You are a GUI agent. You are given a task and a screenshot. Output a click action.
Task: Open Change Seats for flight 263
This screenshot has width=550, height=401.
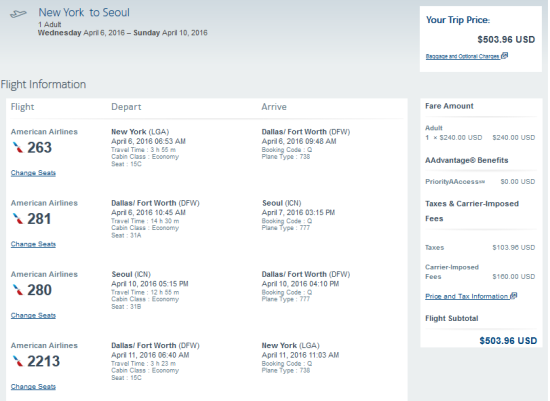point(33,173)
